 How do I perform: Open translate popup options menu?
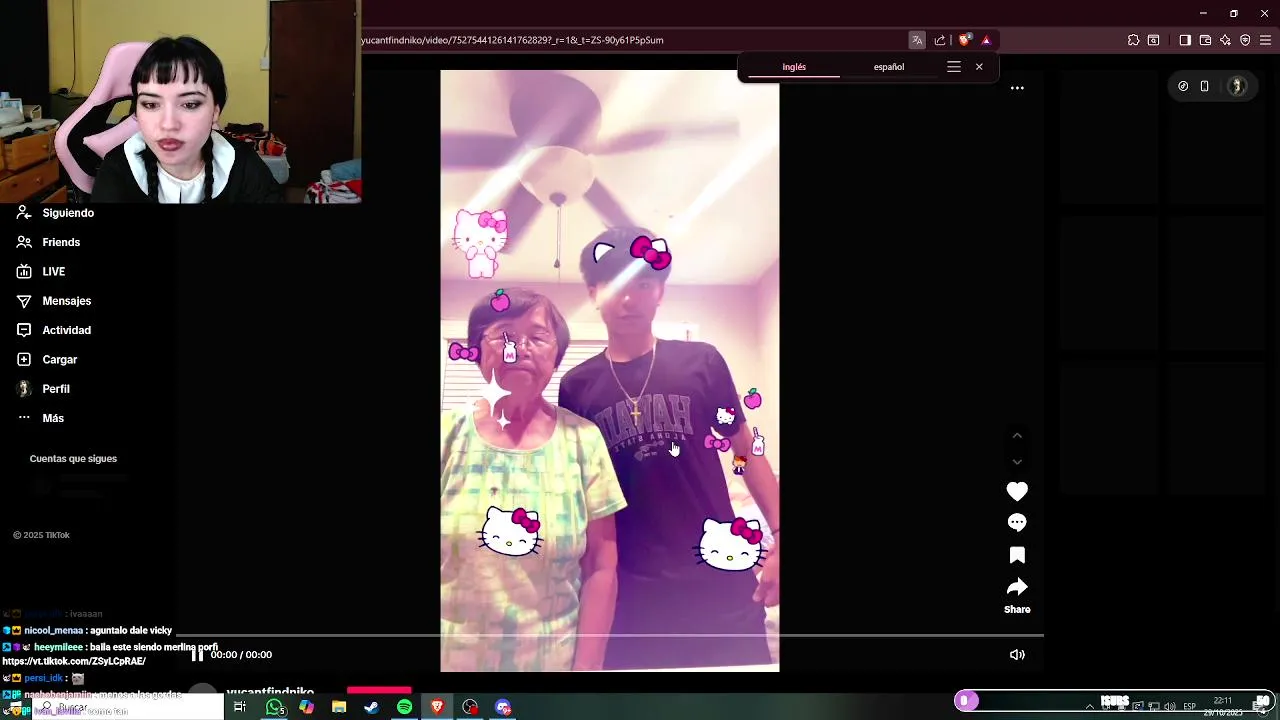tap(954, 67)
